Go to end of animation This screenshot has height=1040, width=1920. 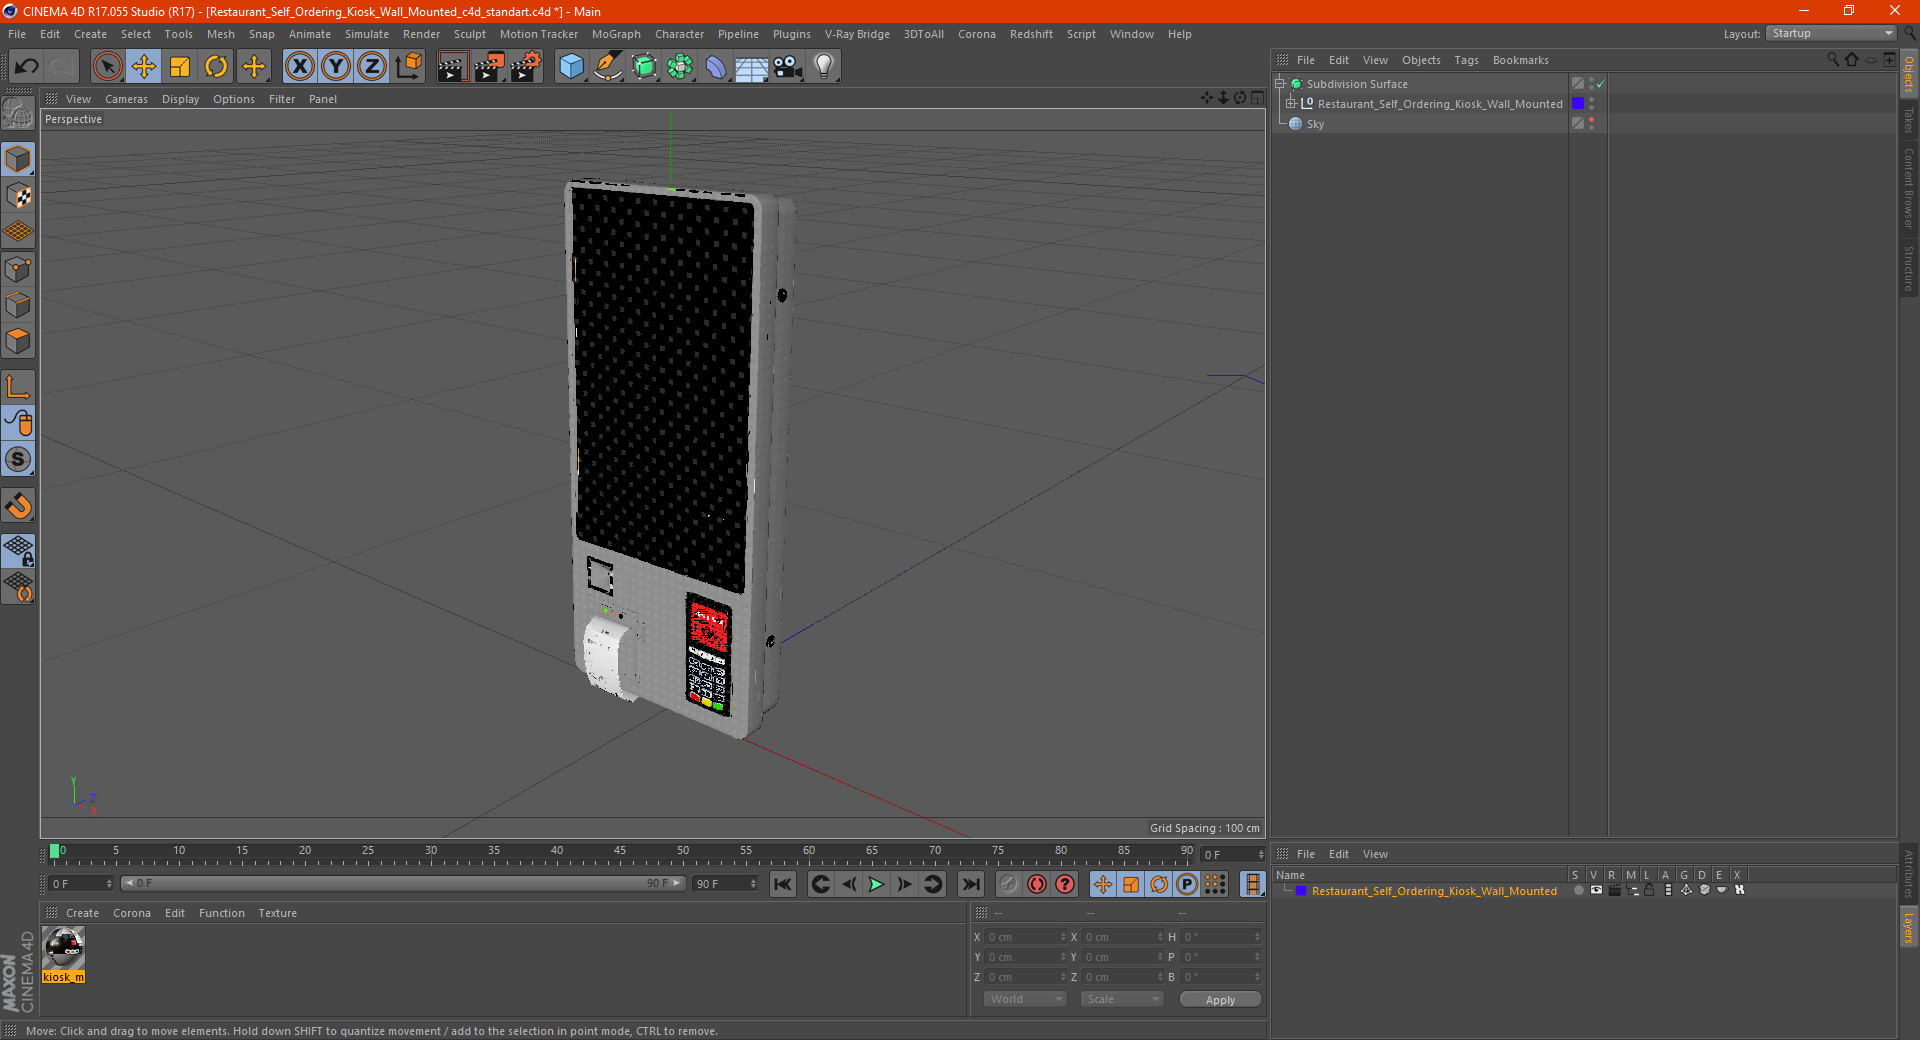pos(970,884)
